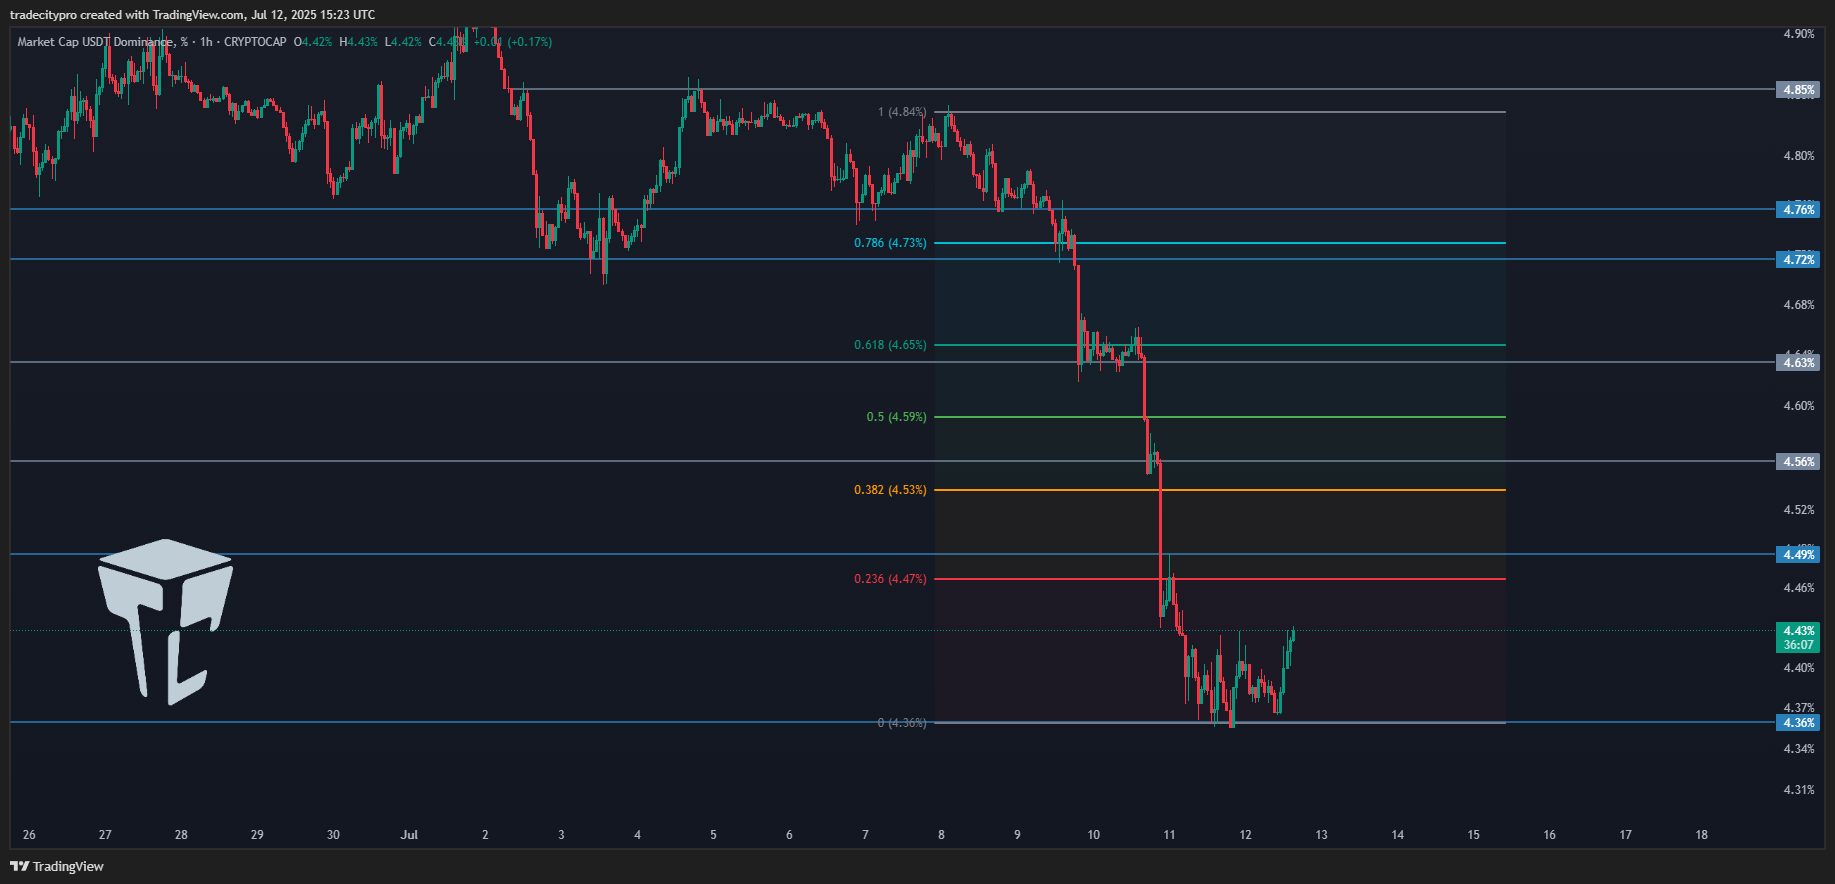Click the 4.90% price axis label
This screenshot has width=1835, height=884.
[x=1798, y=34]
